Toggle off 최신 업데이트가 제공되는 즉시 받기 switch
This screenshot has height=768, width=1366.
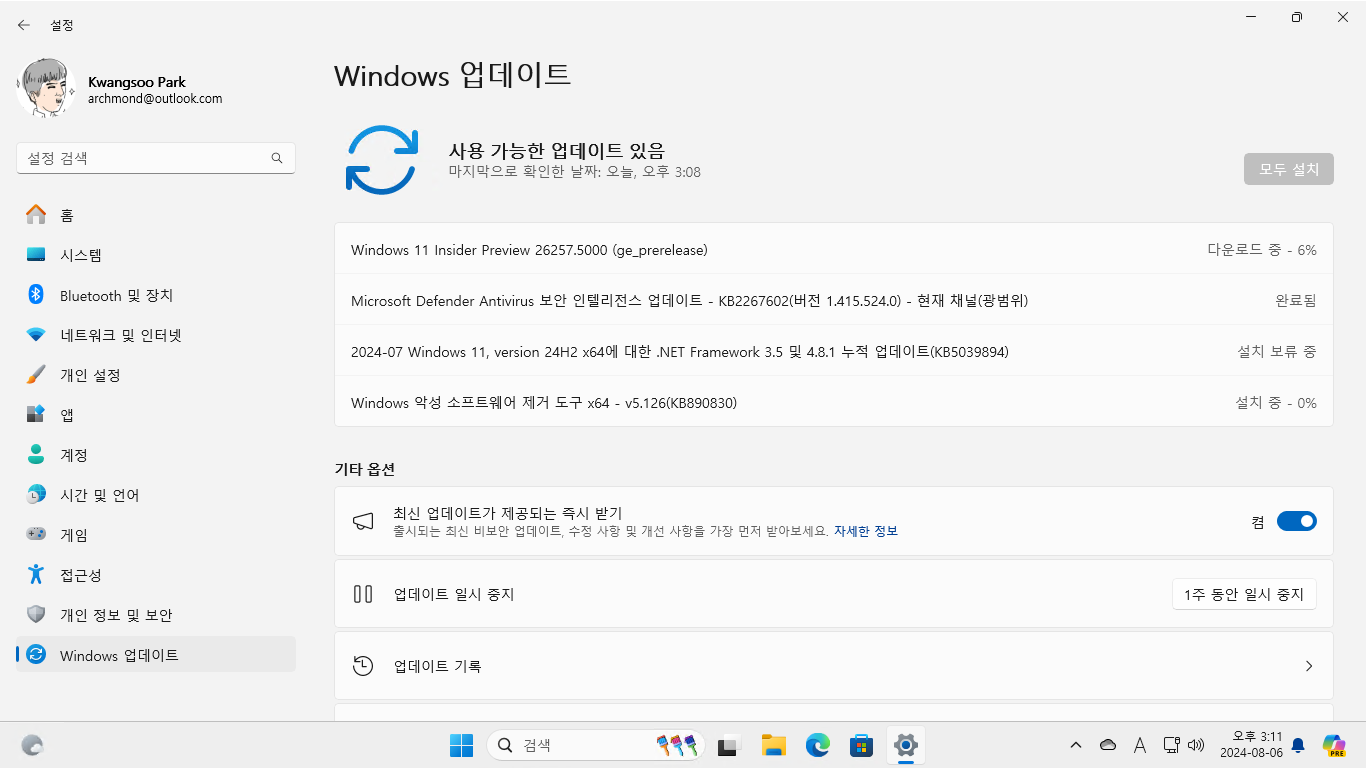tap(1297, 521)
